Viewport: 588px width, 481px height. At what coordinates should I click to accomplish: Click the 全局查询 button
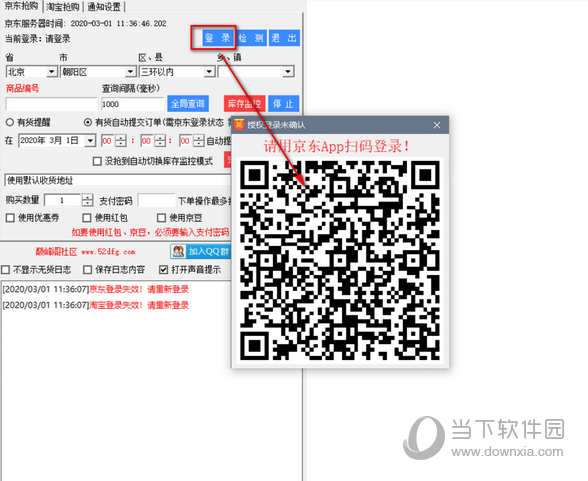tap(188, 104)
